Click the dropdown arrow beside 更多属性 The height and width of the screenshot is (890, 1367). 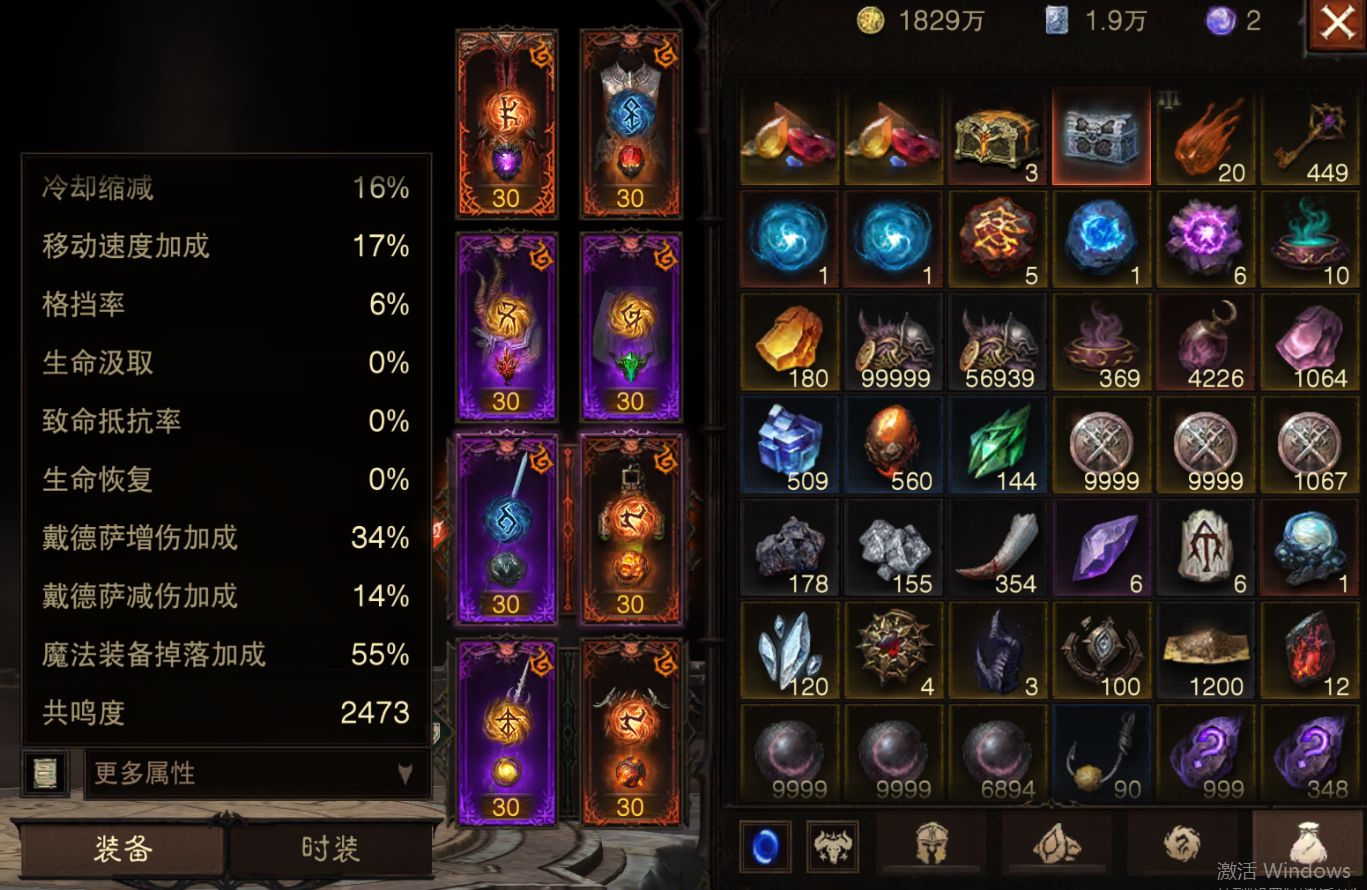[404, 774]
